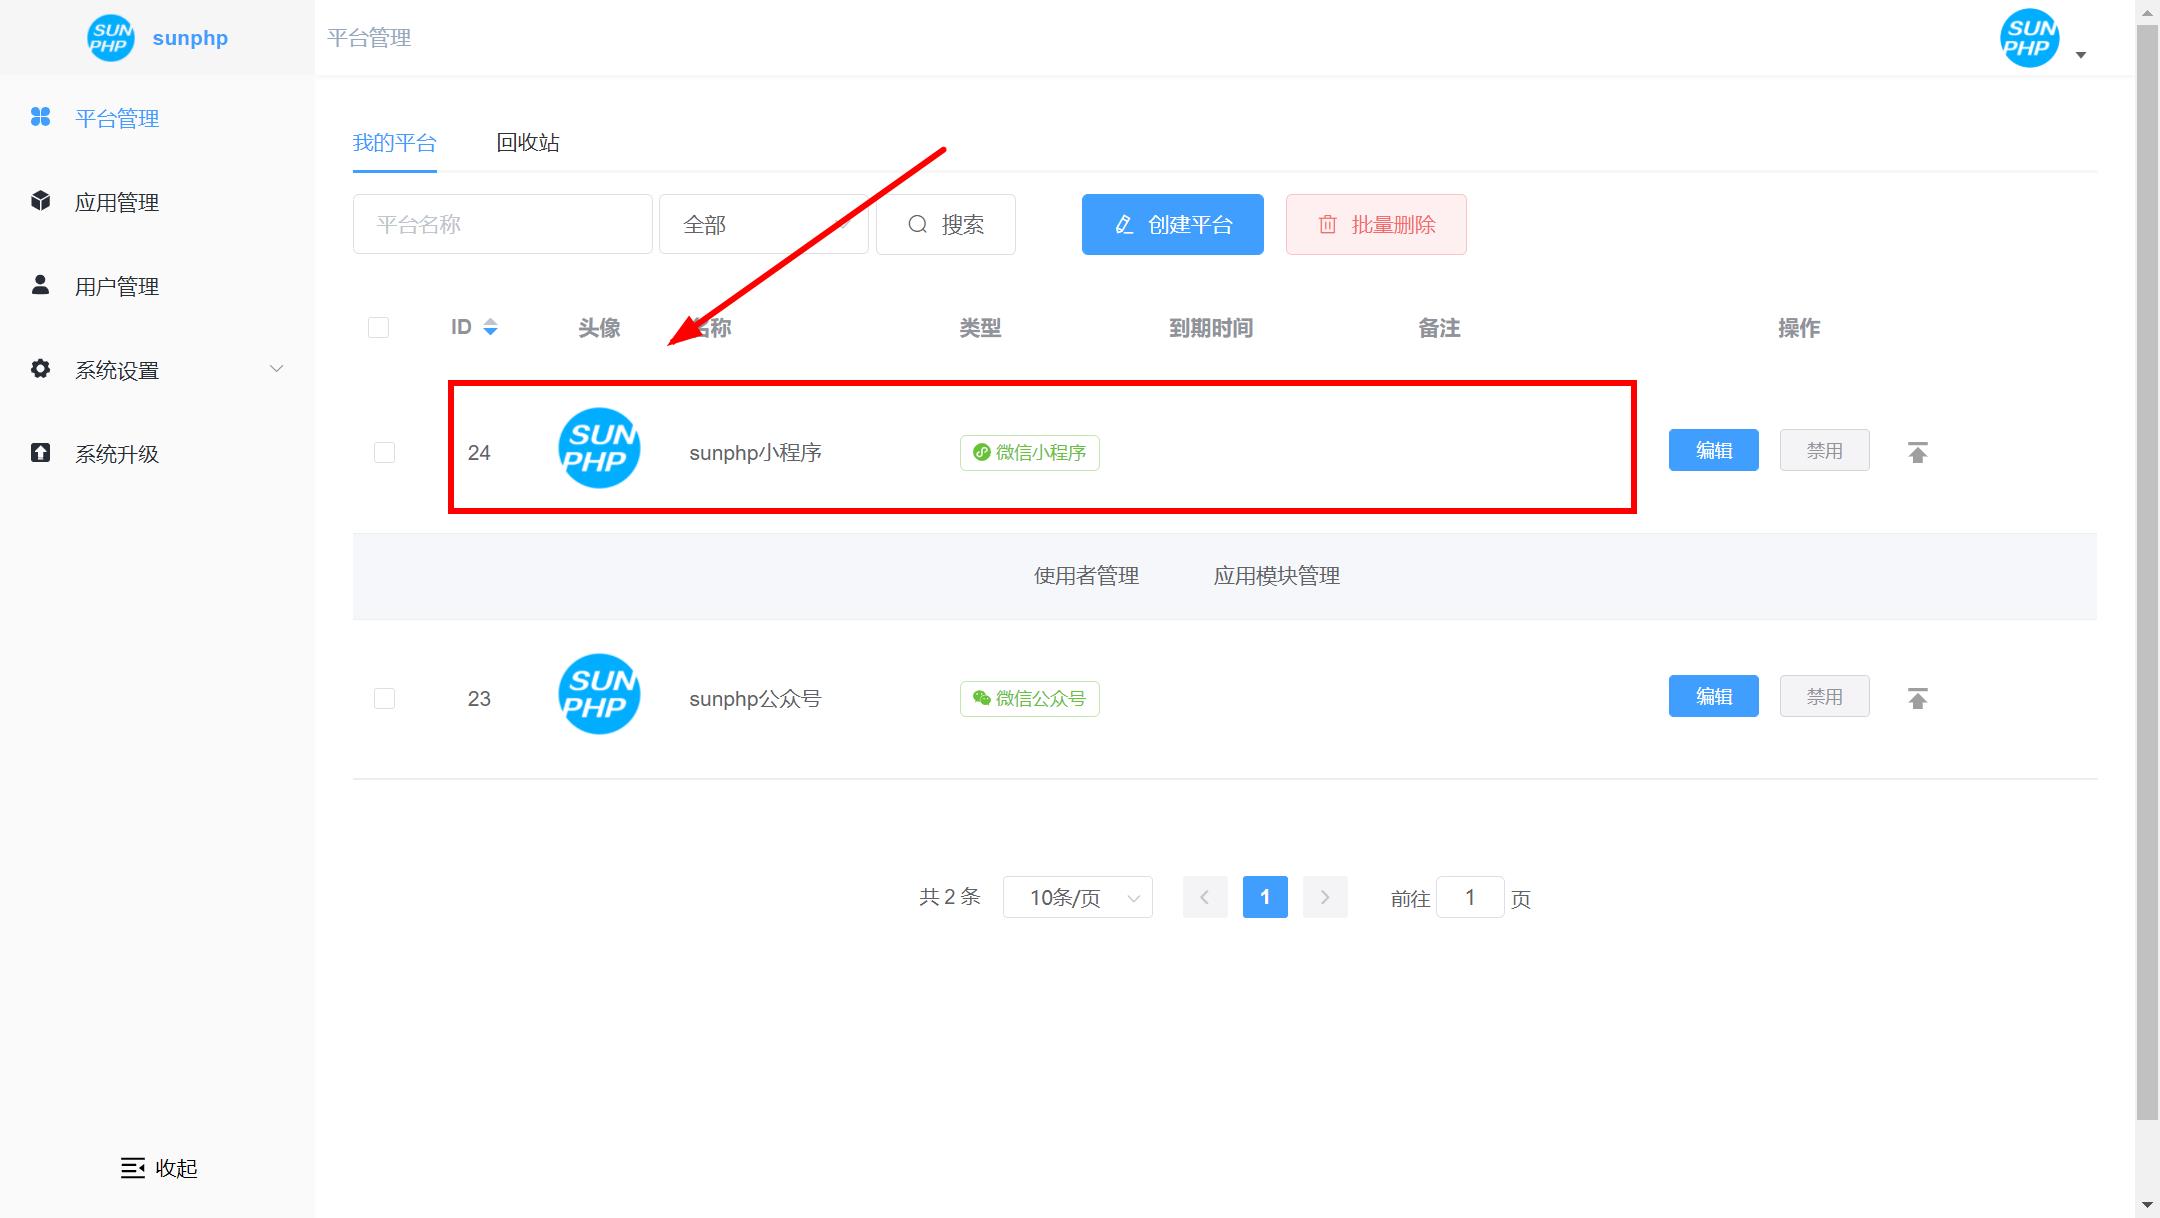The width and height of the screenshot is (2160, 1218).
Task: Switch to 我的平台 tab
Action: pyautogui.click(x=394, y=142)
